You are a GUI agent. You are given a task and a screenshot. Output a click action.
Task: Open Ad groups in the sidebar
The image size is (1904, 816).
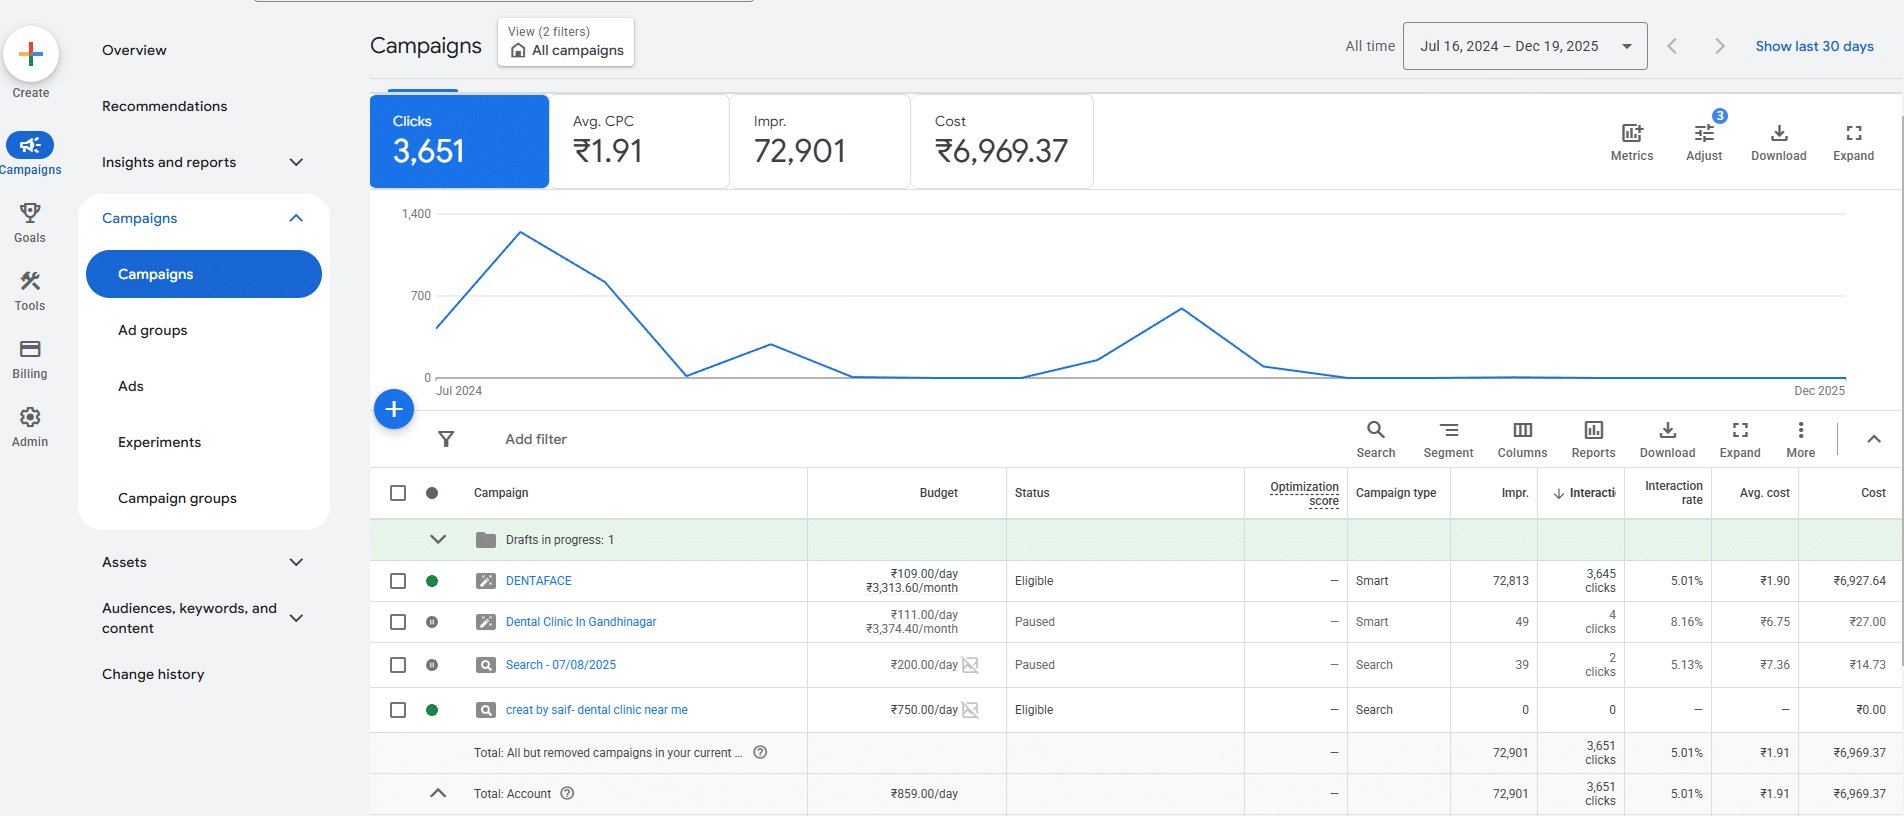[x=153, y=330]
